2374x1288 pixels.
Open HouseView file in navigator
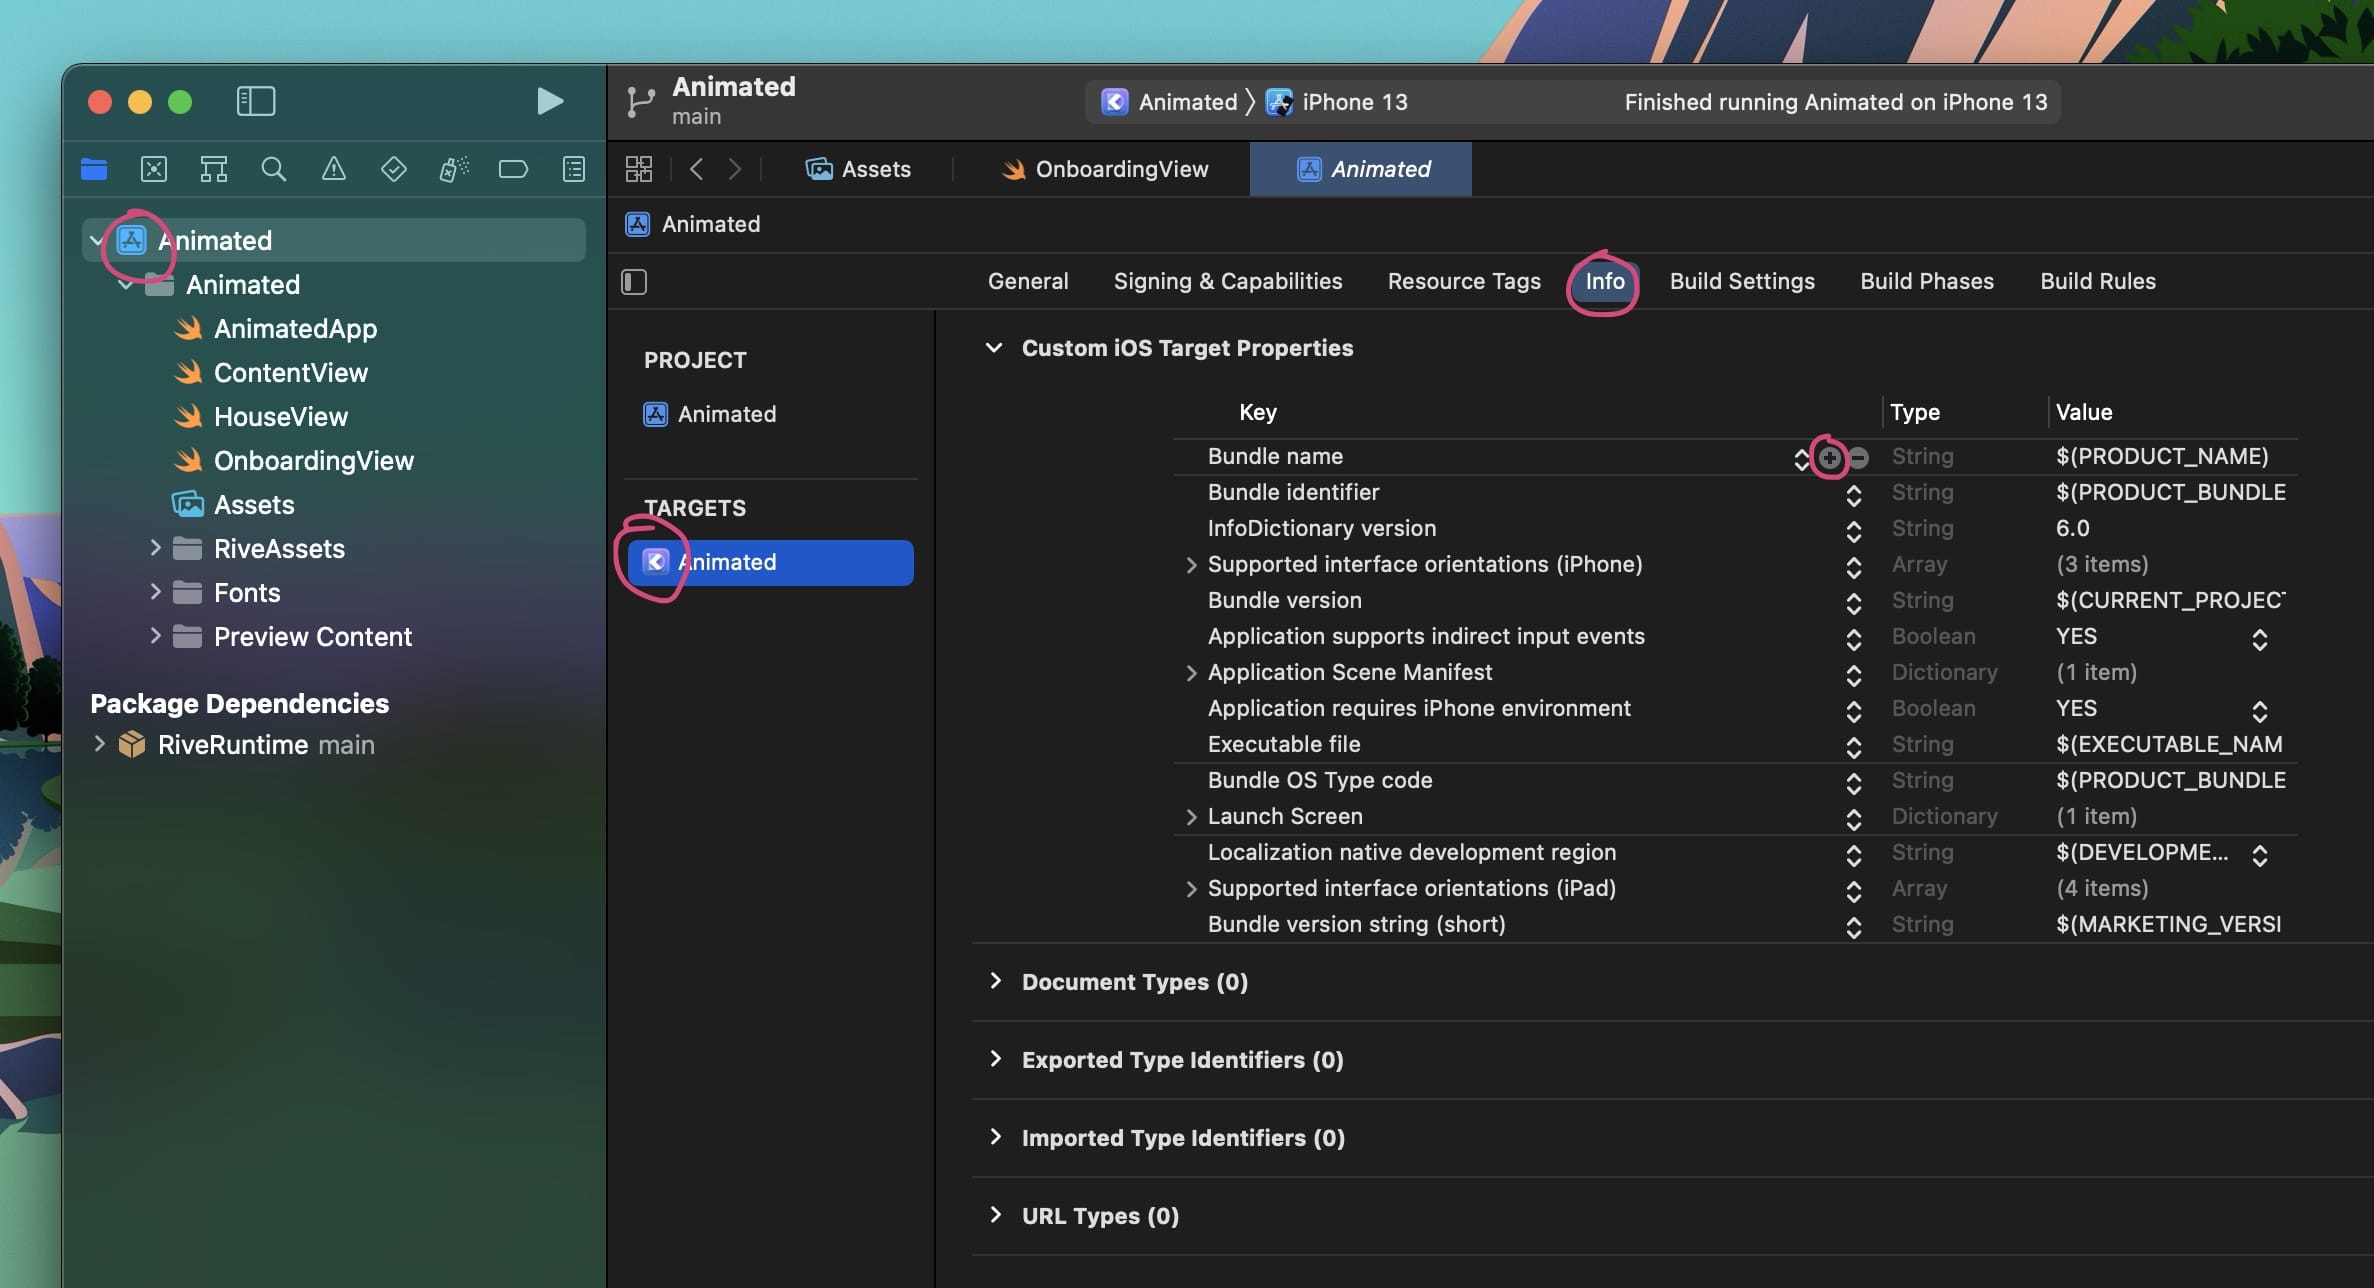(x=280, y=416)
